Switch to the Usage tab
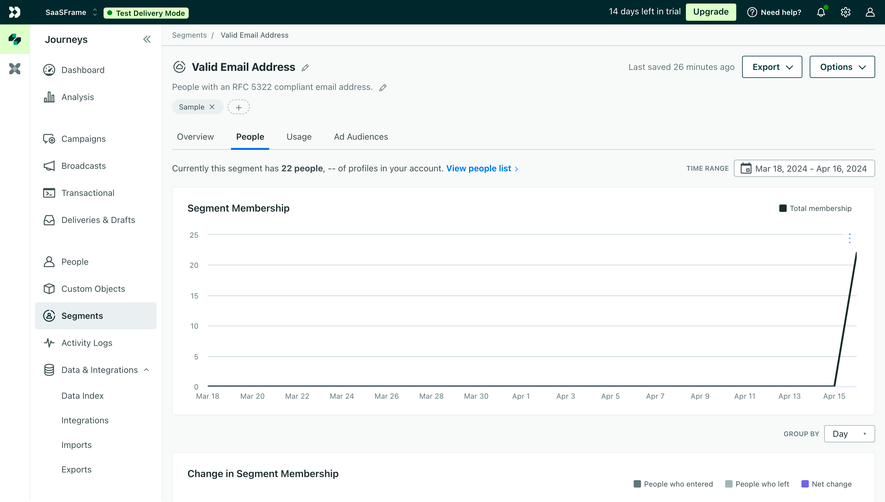Viewport: 885px width, 502px height. [299, 137]
